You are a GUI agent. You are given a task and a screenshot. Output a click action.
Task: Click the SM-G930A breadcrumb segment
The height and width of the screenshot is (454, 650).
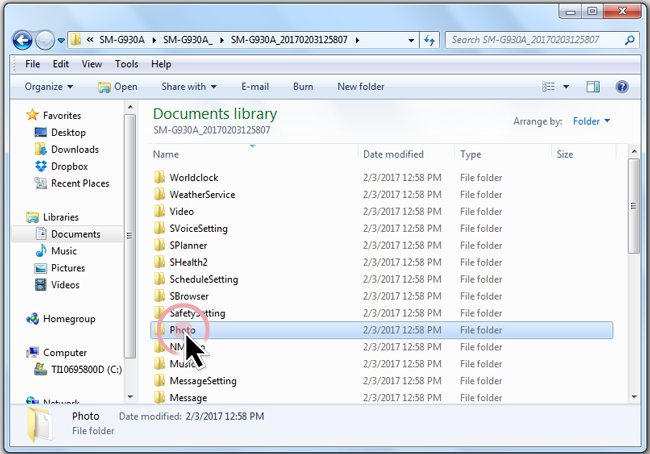pos(122,40)
